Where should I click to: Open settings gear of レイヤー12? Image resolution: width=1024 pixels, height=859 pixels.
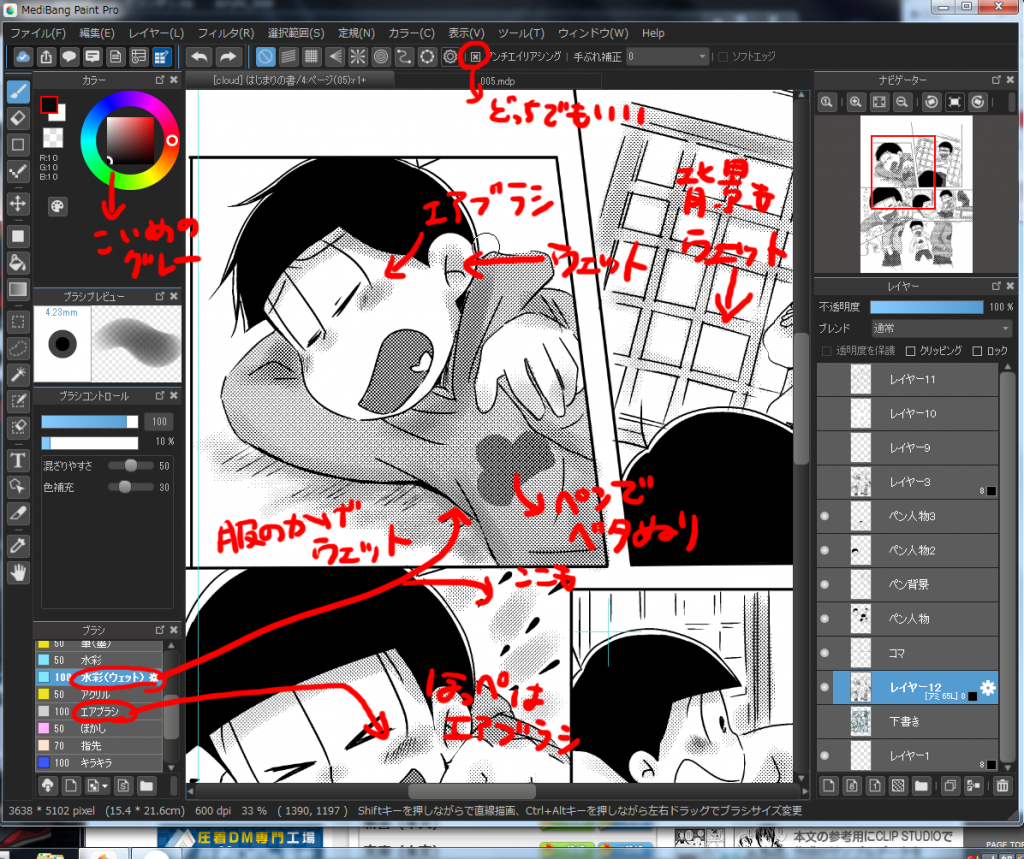(x=987, y=687)
